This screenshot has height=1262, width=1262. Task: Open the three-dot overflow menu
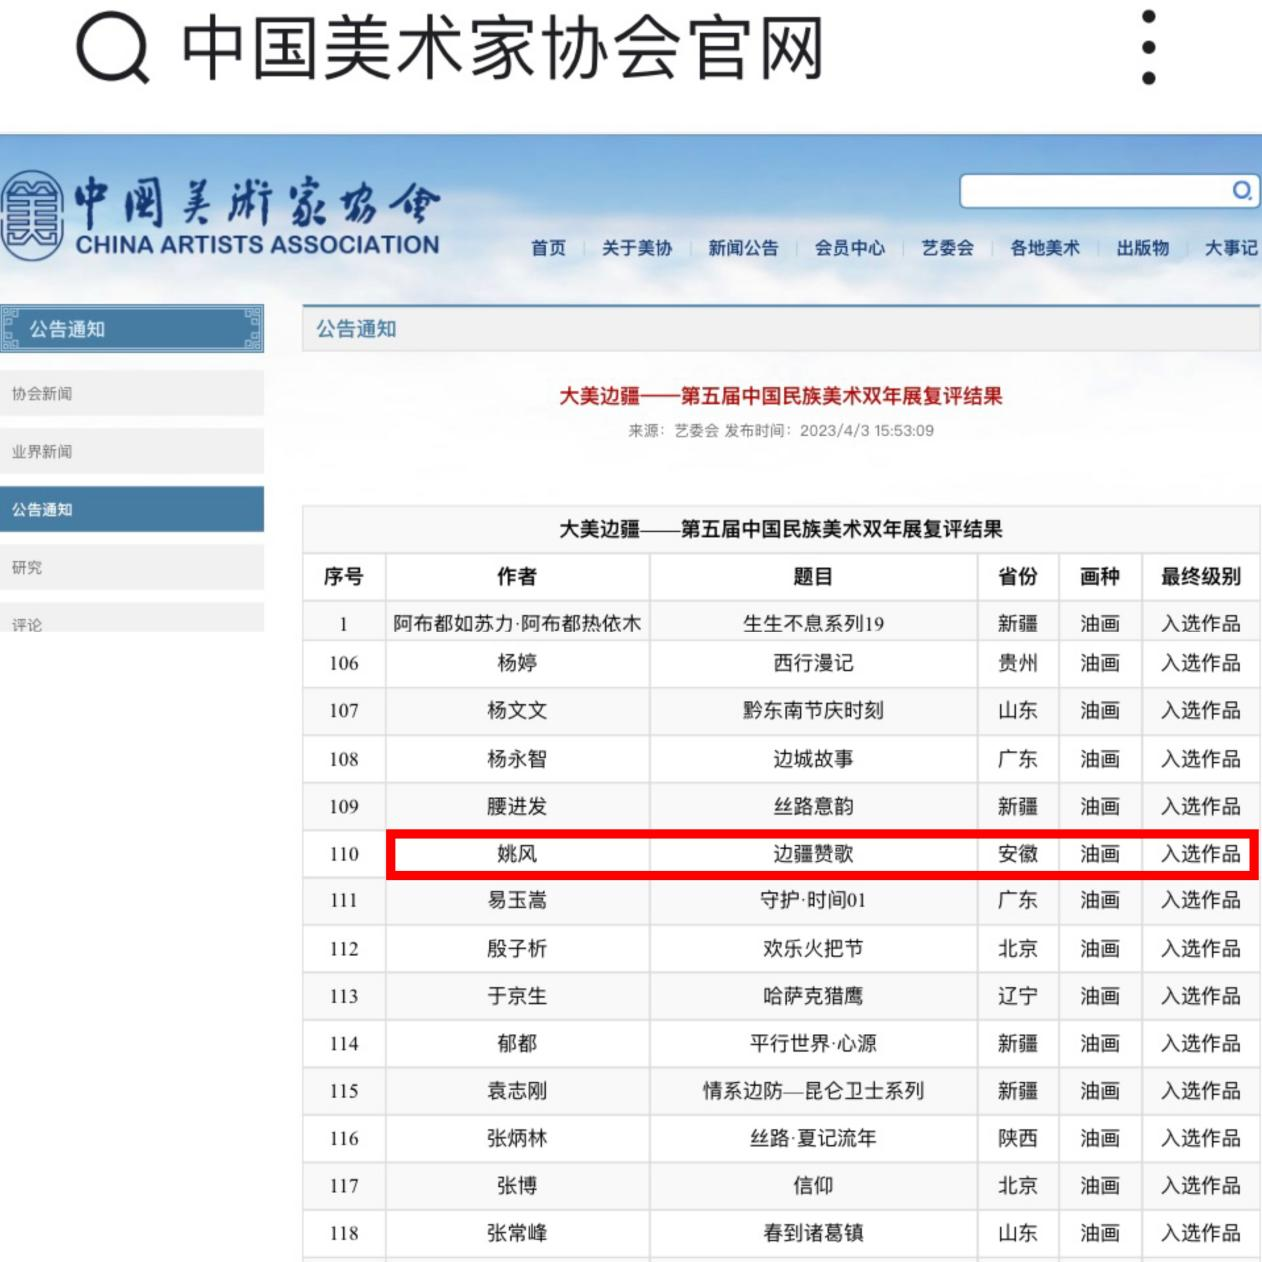coord(1148,48)
